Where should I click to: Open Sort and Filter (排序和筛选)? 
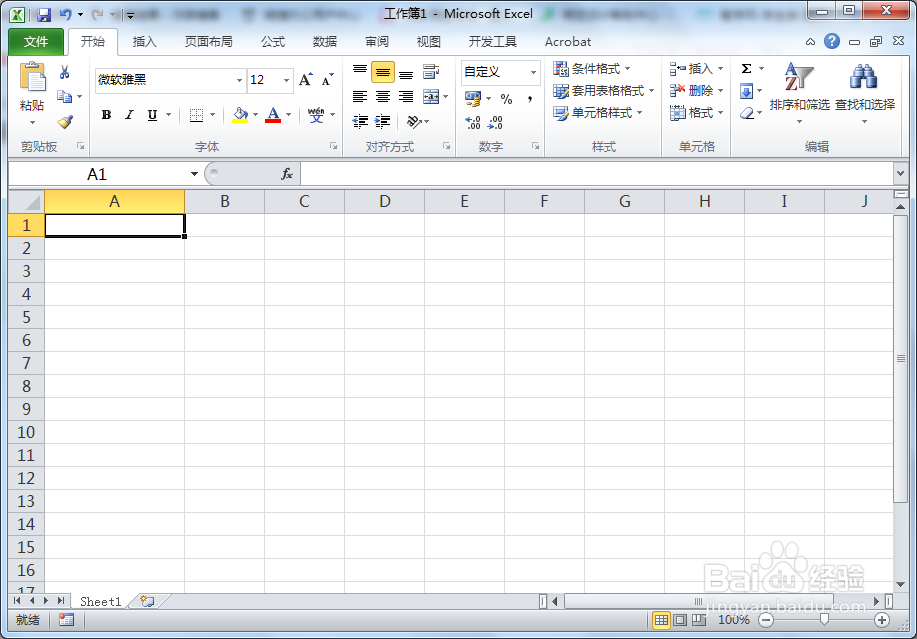(x=799, y=94)
